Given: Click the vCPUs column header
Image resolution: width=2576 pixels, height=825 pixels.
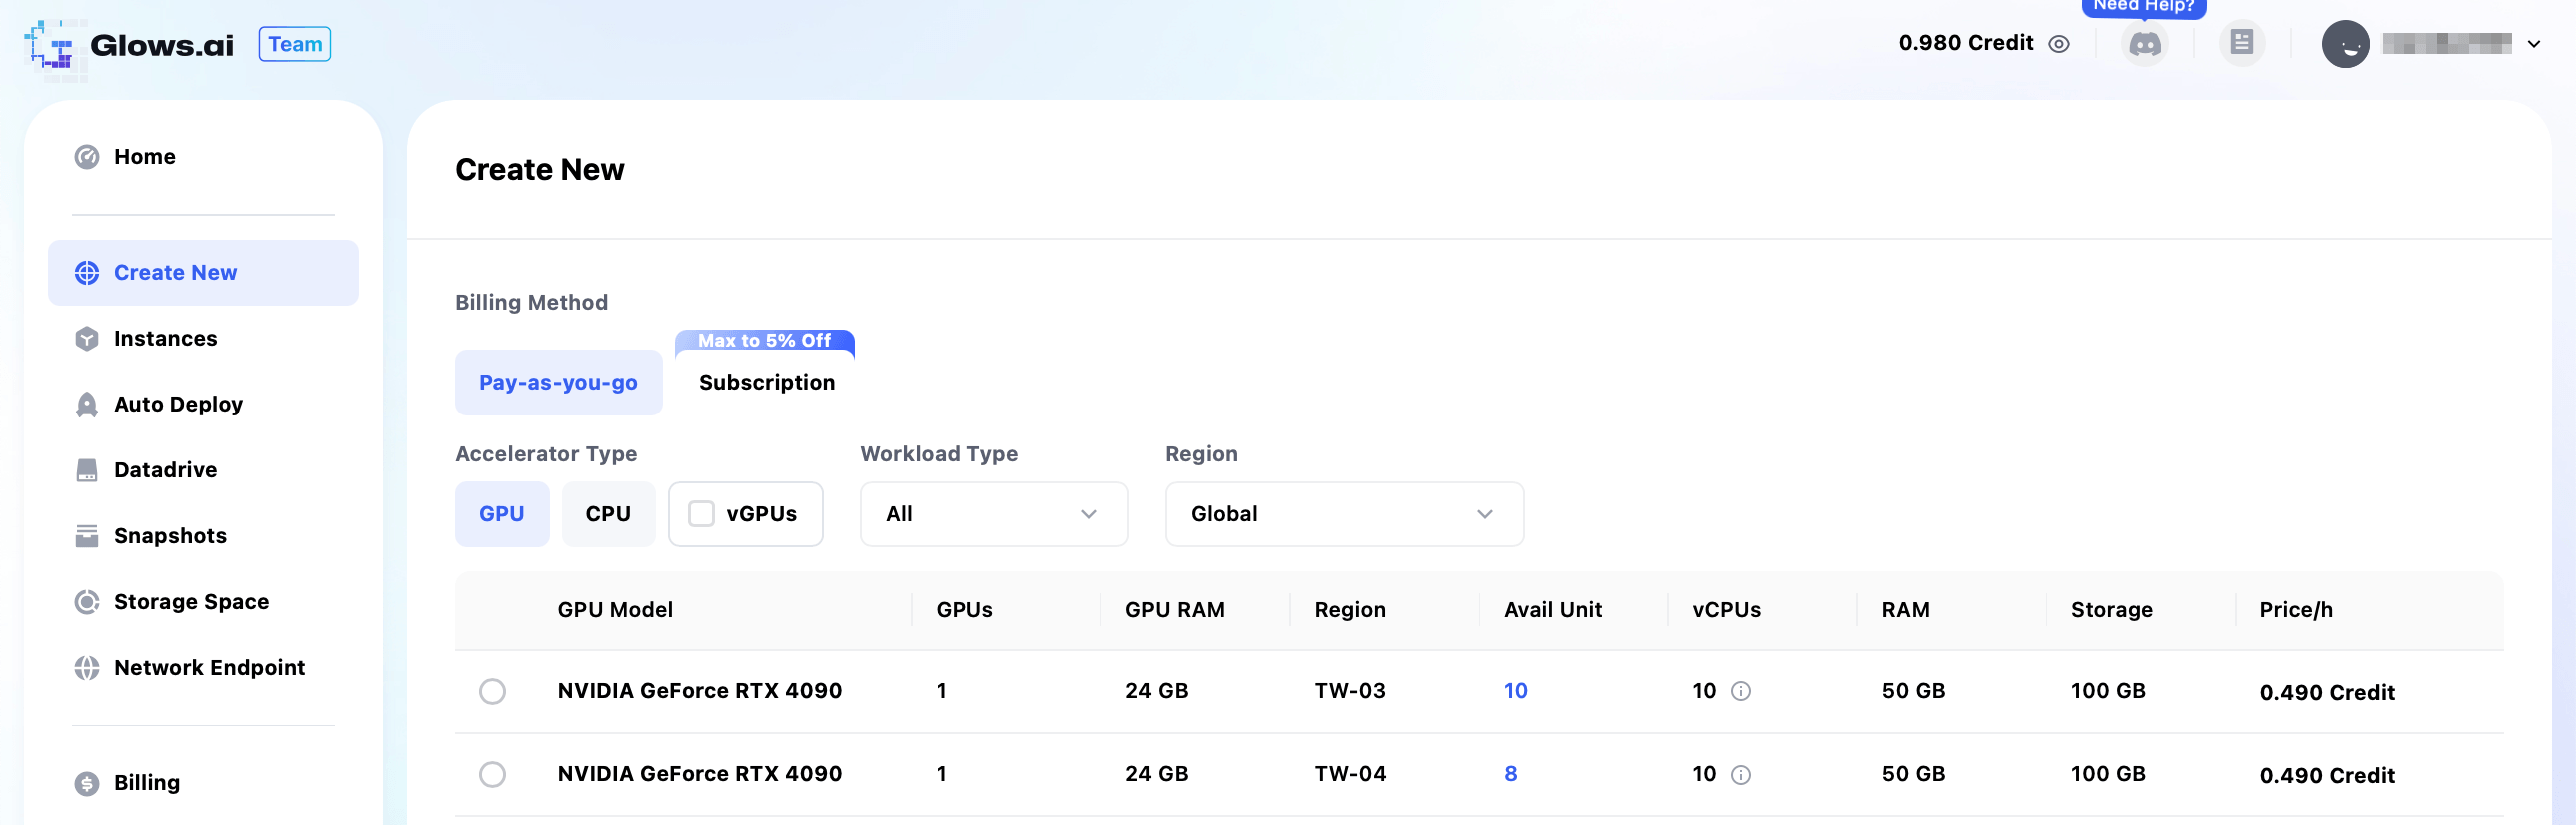Looking at the screenshot, I should click(1726, 611).
